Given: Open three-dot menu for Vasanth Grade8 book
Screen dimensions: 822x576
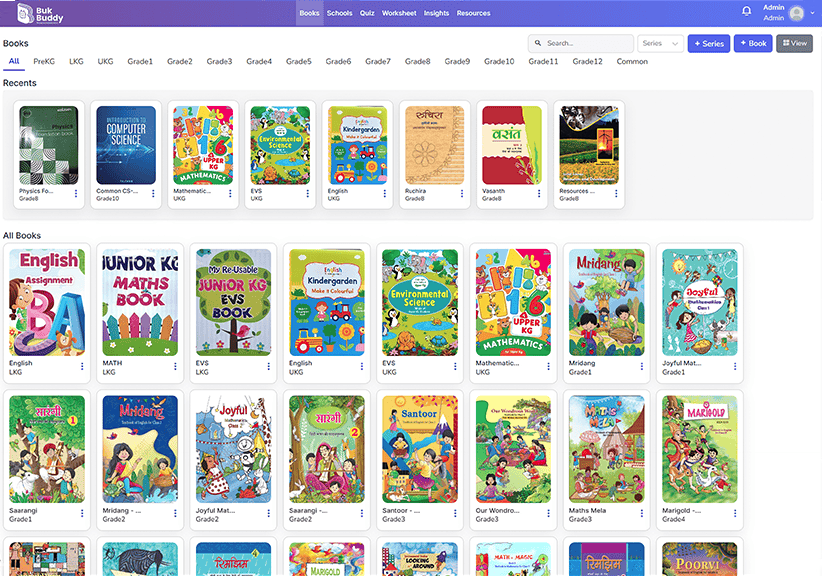Looking at the screenshot, I should pyautogui.click(x=539, y=194).
